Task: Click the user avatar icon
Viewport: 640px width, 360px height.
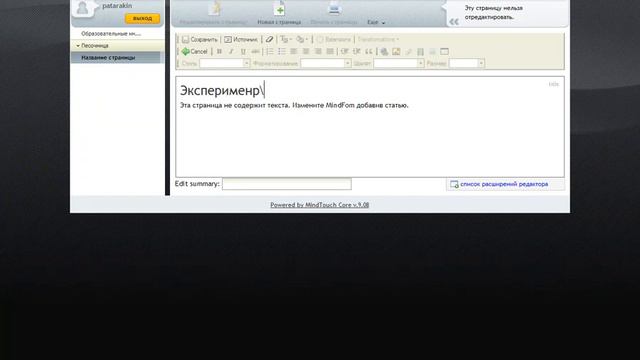Action: 82,8
